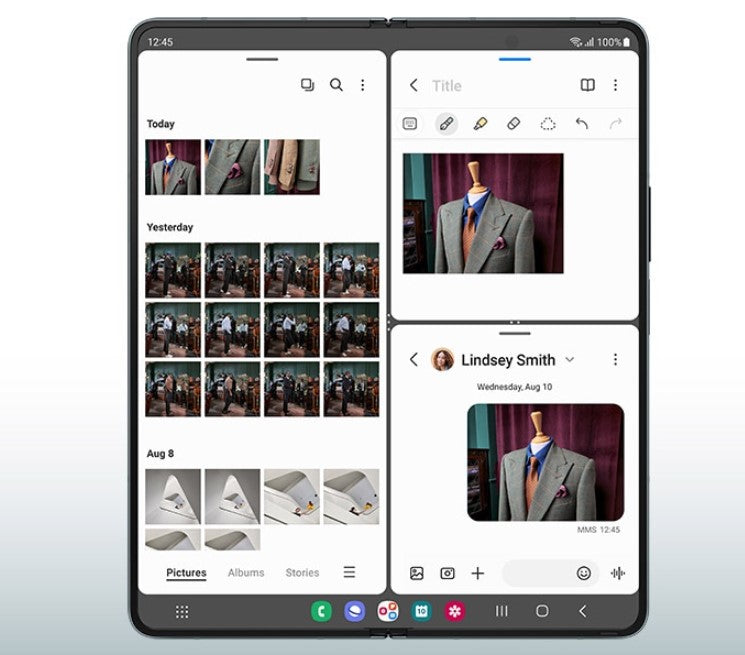Select the eraser tool
The width and height of the screenshot is (745, 655).
tap(514, 124)
